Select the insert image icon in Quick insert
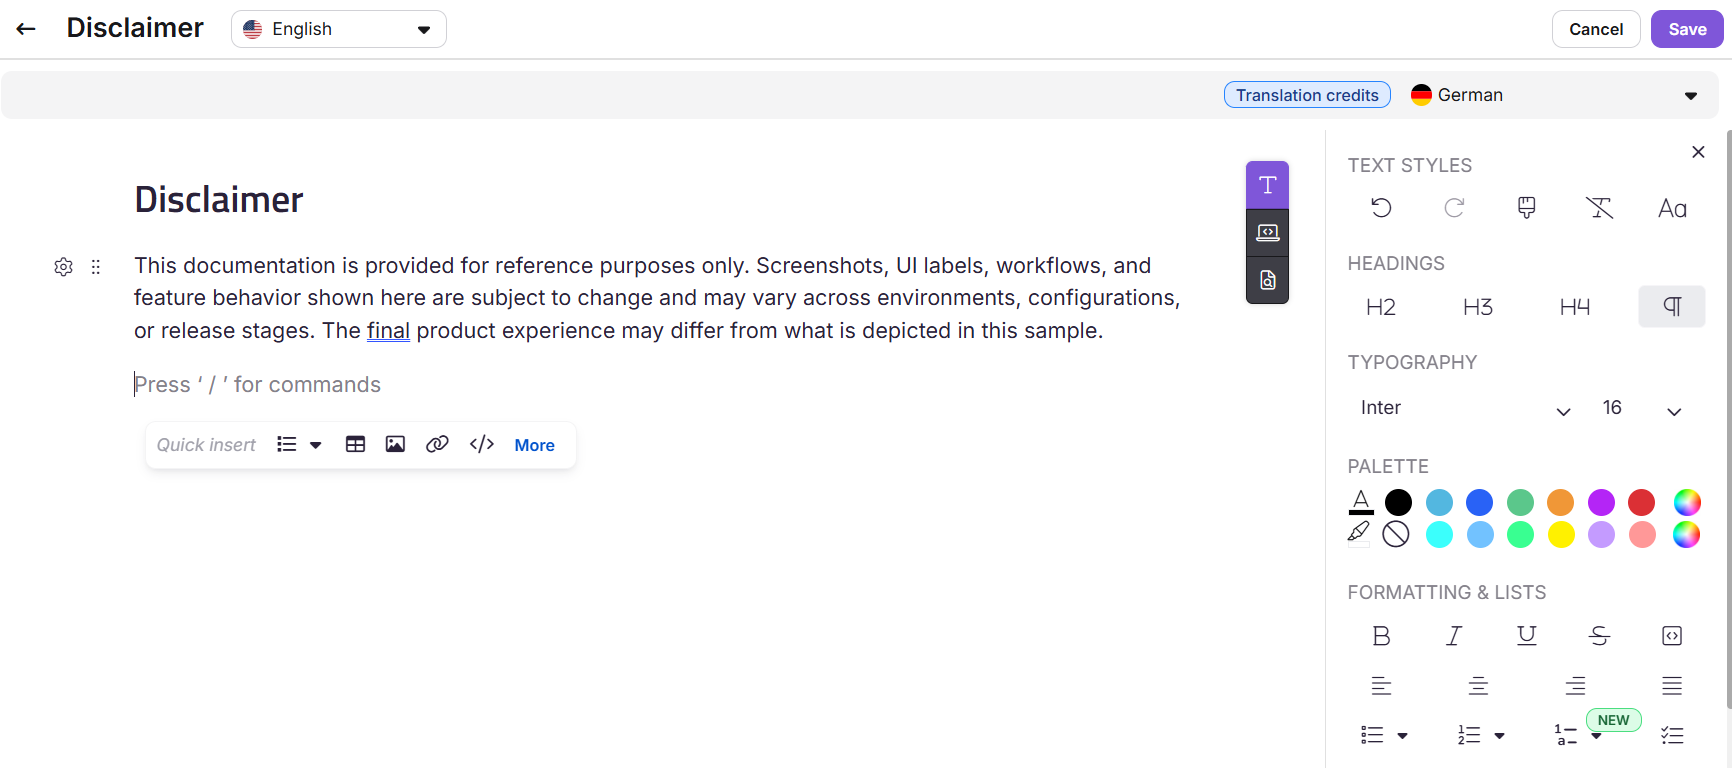Image resolution: width=1732 pixels, height=768 pixels. pyautogui.click(x=395, y=444)
